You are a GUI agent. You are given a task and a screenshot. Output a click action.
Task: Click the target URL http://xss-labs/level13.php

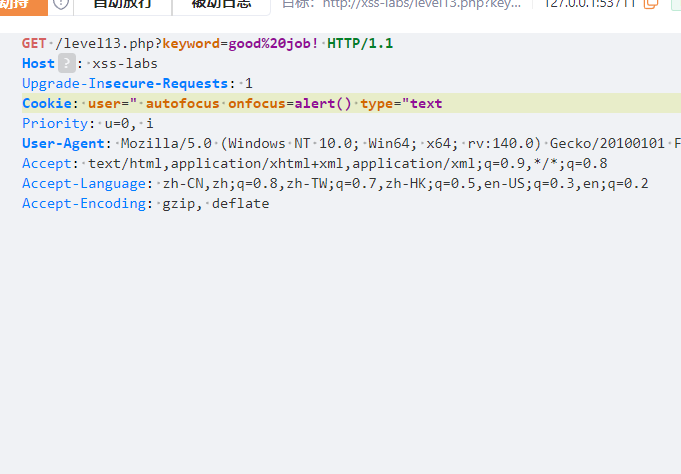click(x=421, y=4)
